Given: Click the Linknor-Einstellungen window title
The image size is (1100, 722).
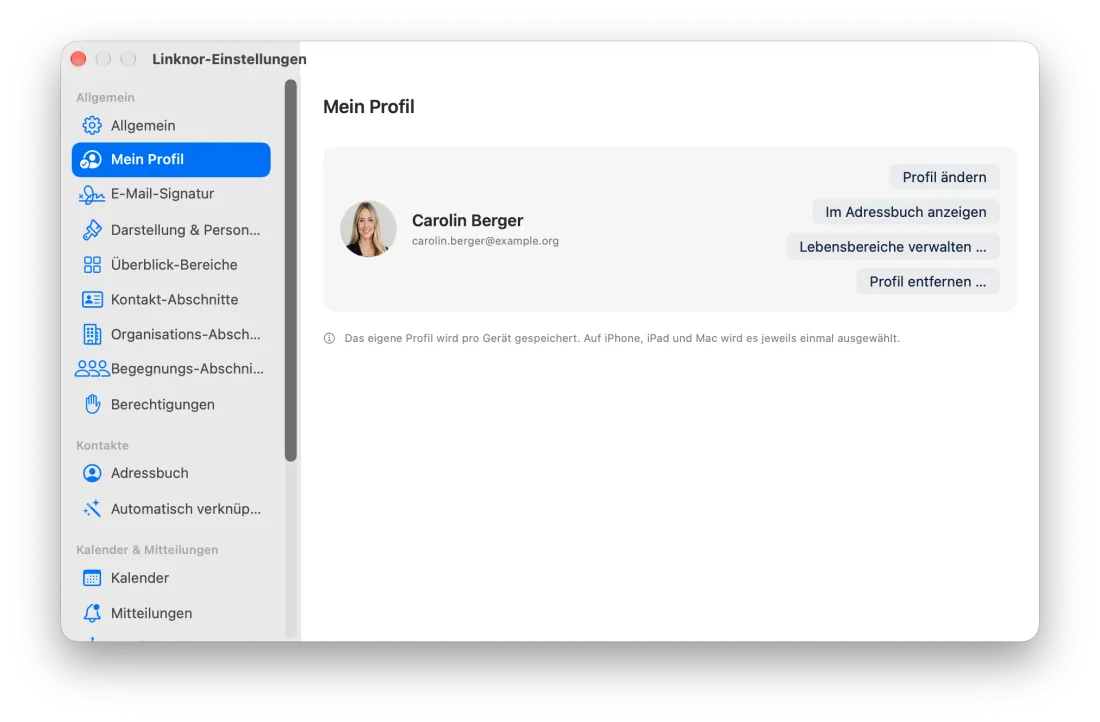Looking at the screenshot, I should pyautogui.click(x=229, y=59).
